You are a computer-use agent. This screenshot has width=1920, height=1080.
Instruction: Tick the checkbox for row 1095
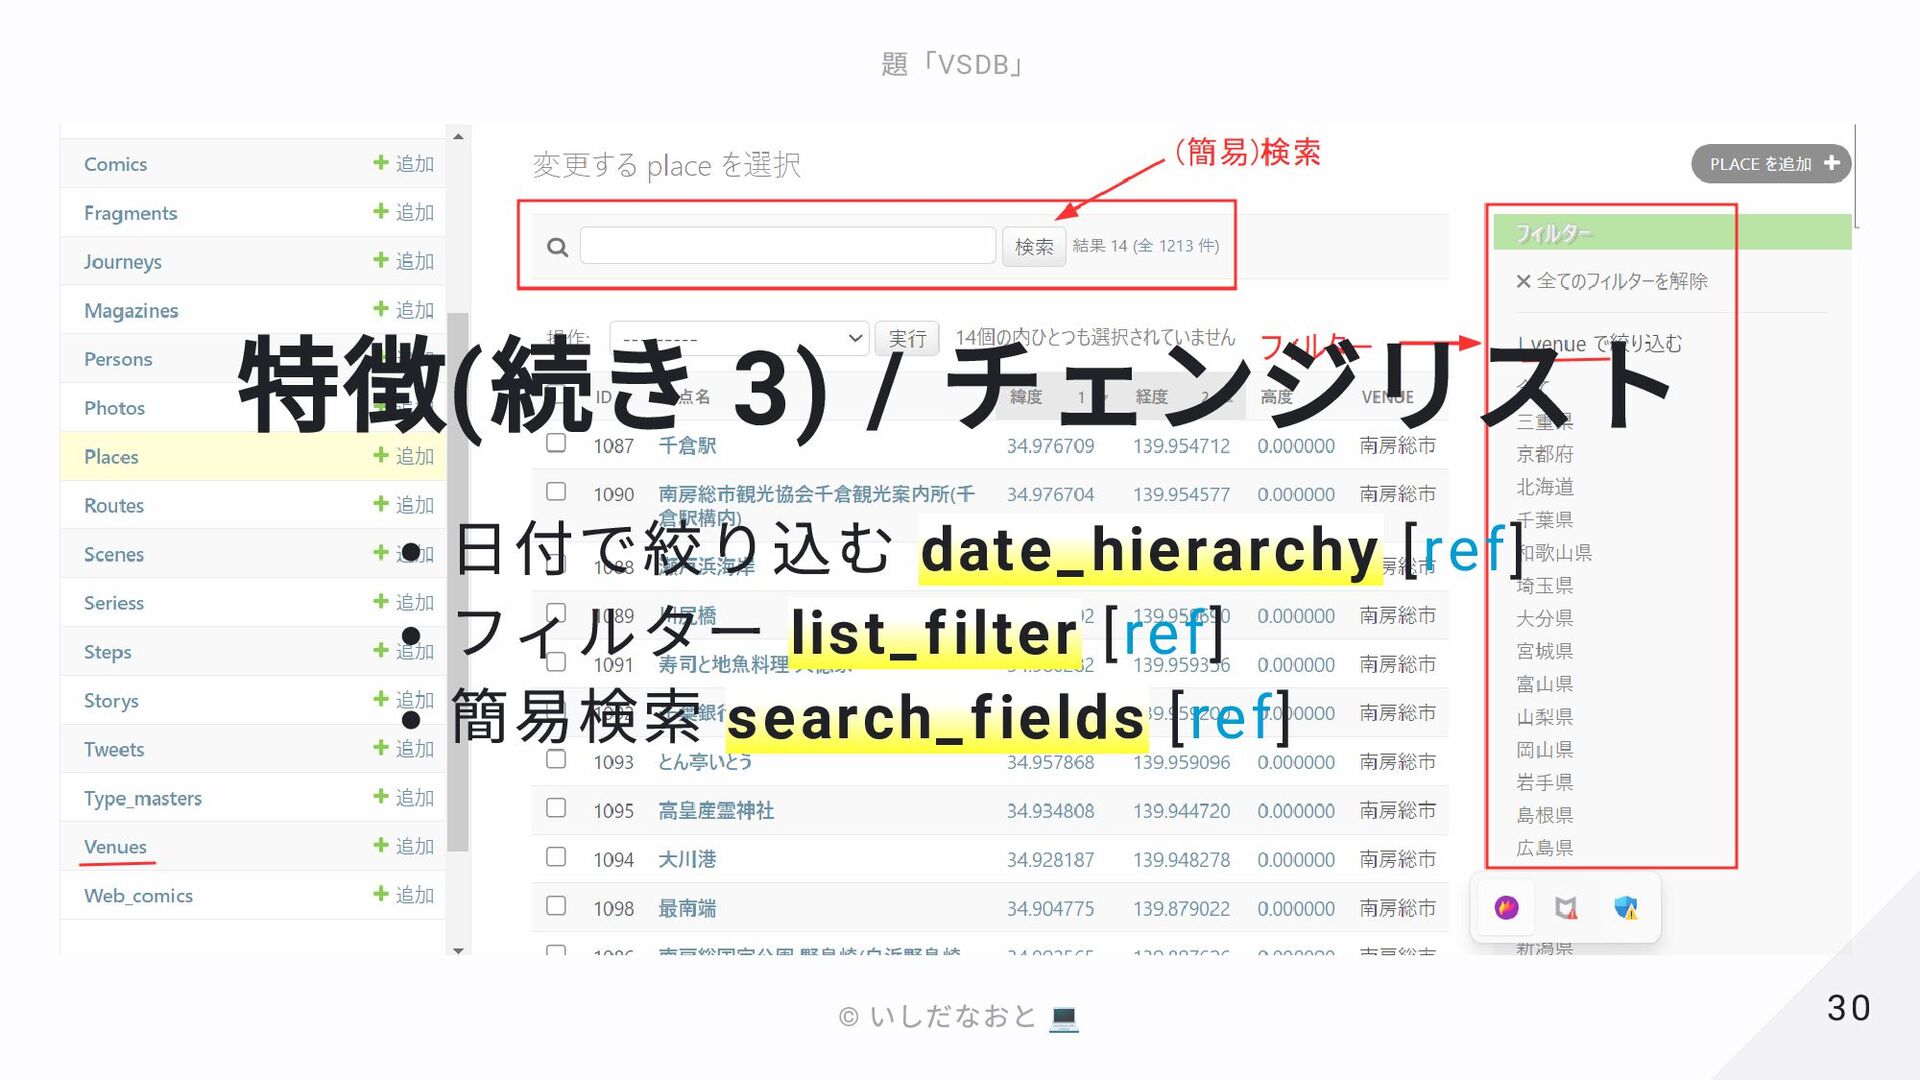pos(556,809)
